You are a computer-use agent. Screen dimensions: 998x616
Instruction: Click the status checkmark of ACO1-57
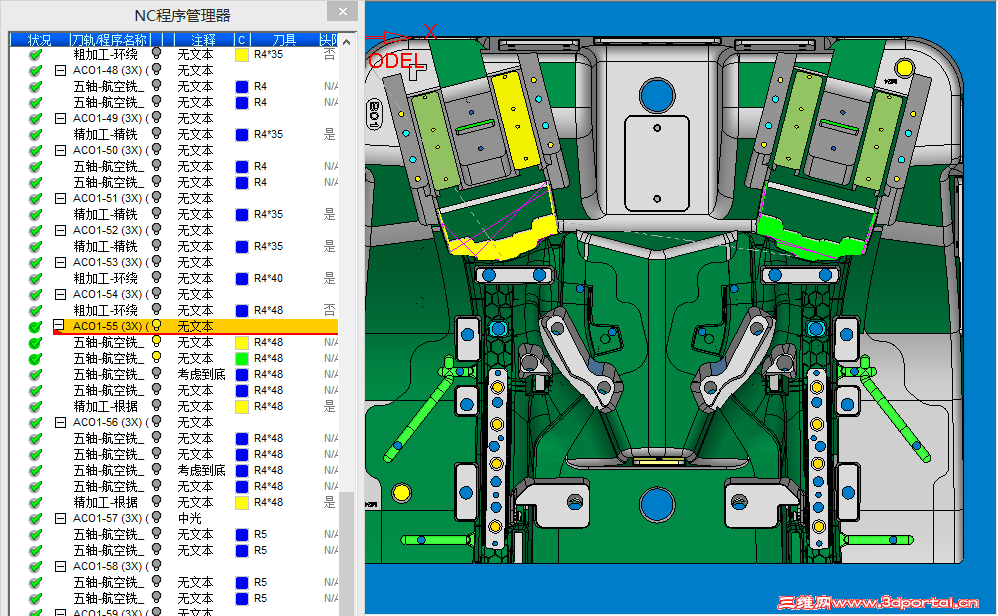pyautogui.click(x=36, y=519)
